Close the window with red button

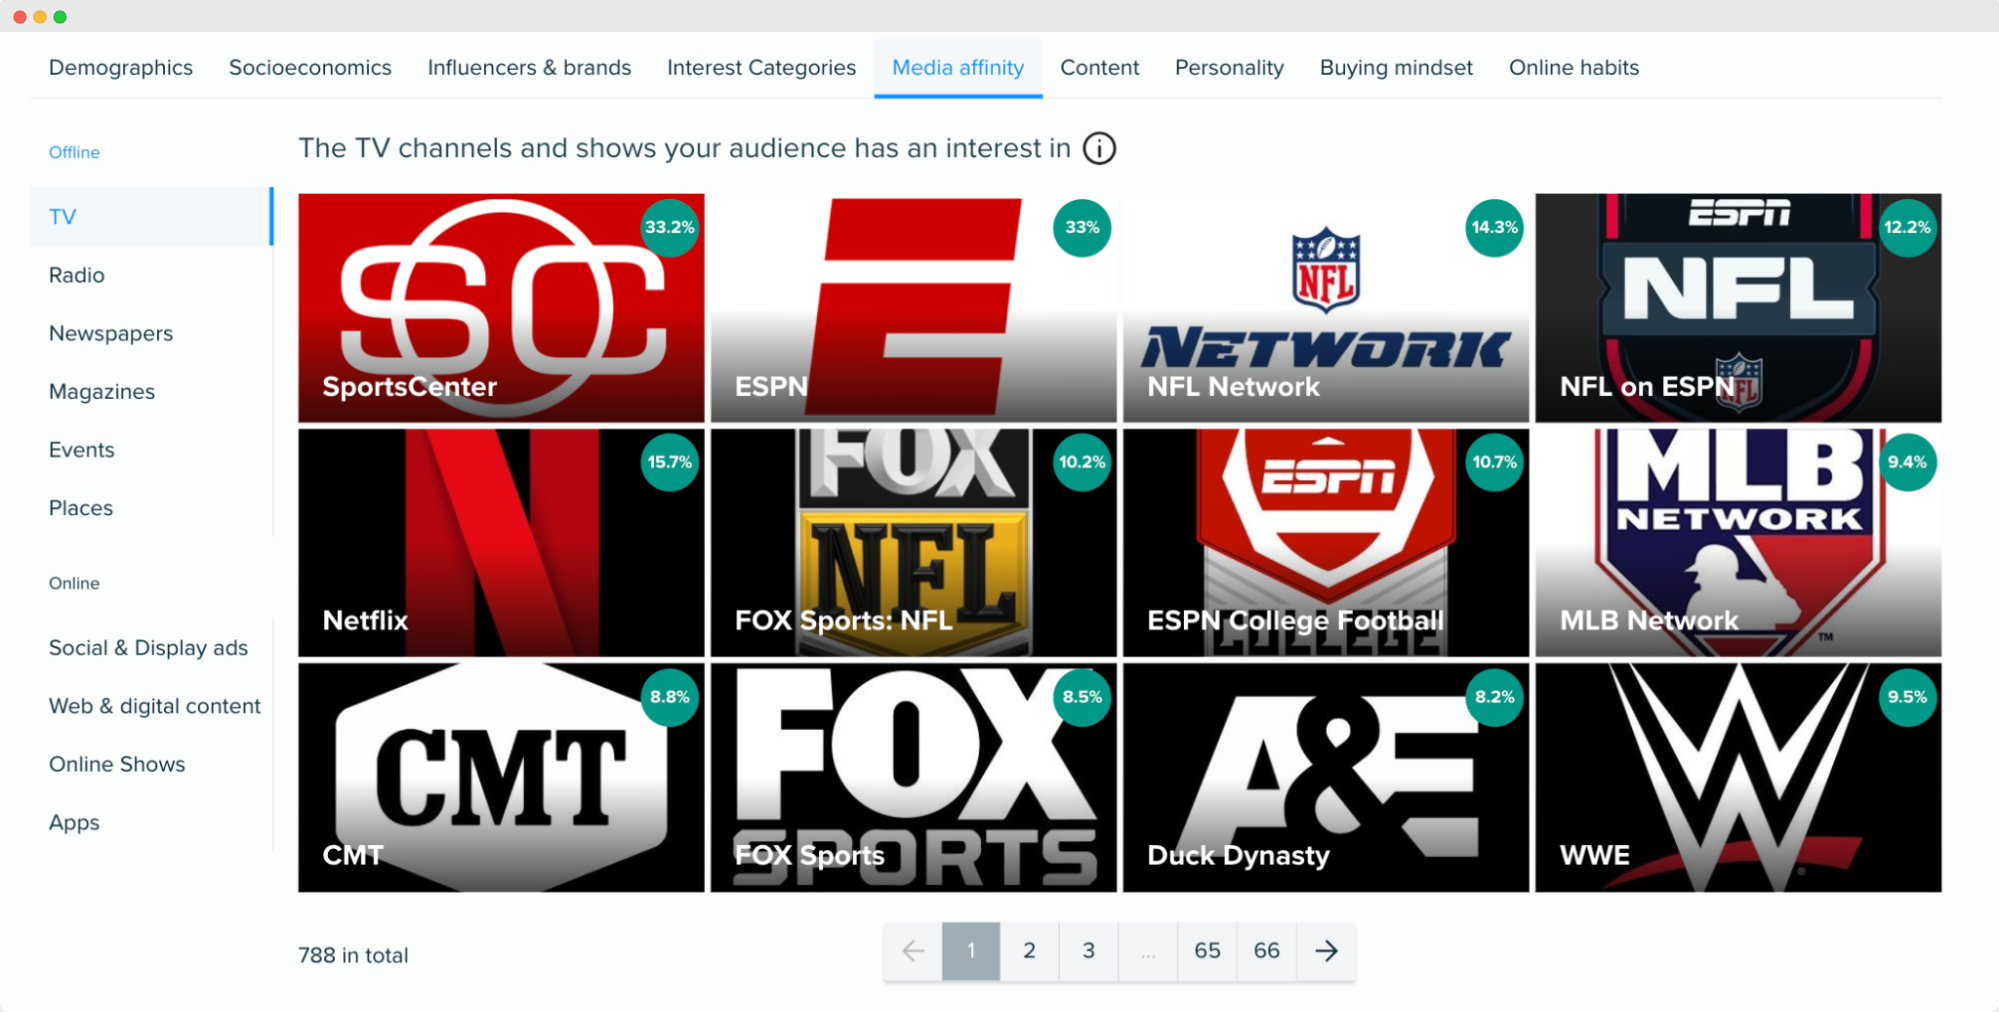[19, 17]
